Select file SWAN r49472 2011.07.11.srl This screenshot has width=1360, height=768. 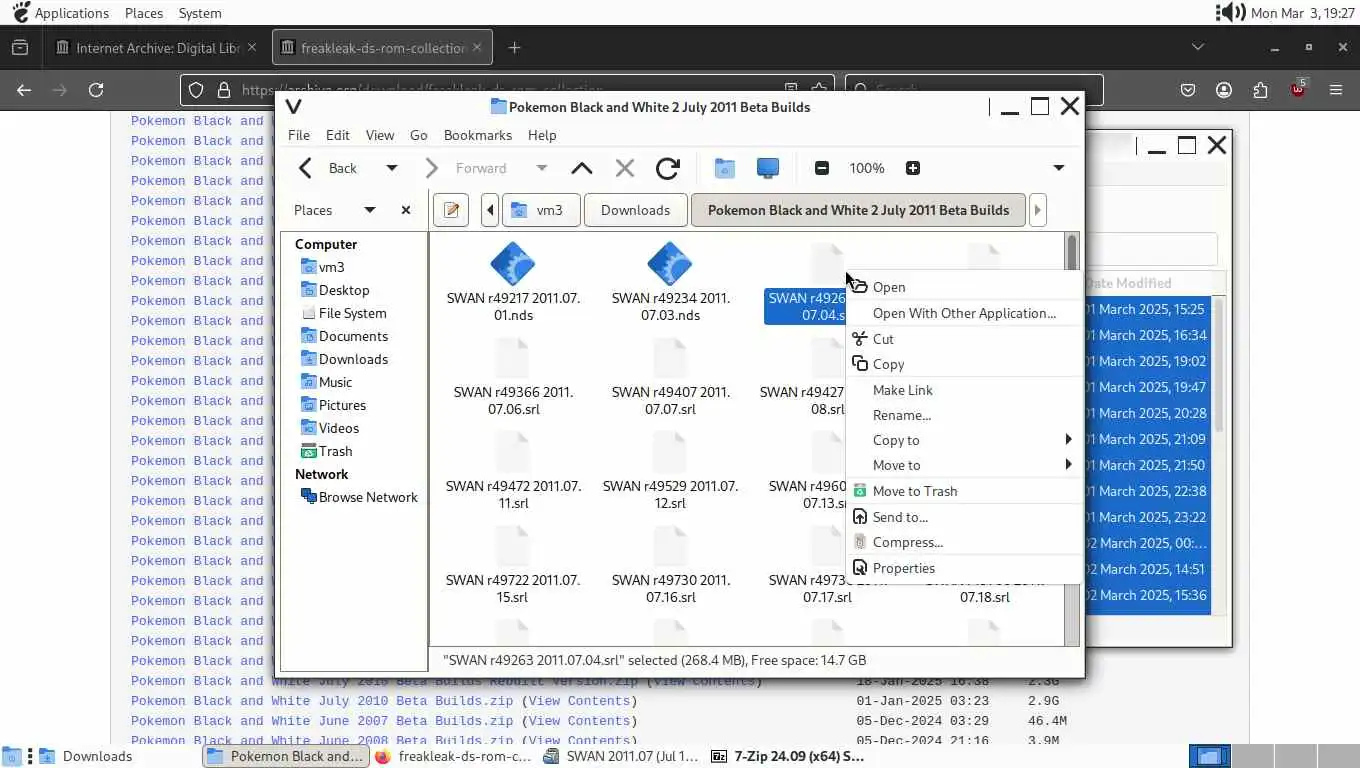click(513, 472)
